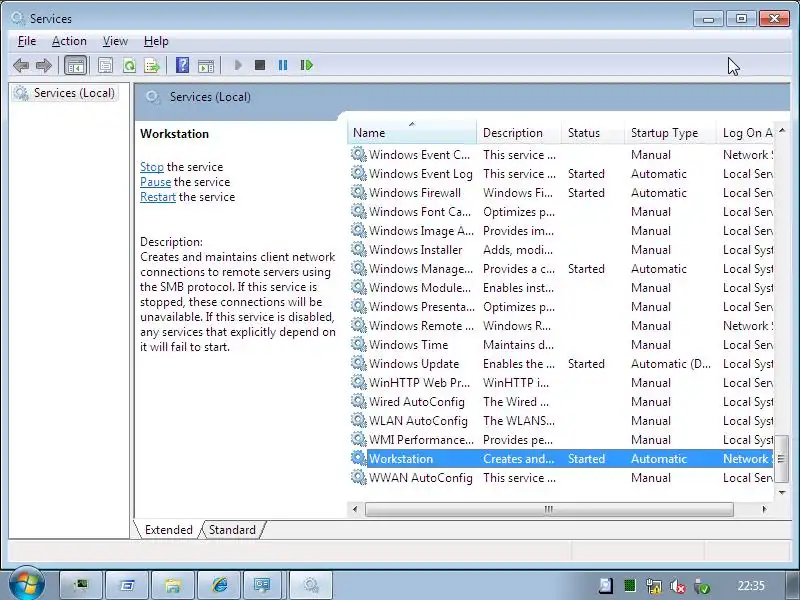
Task: Select Services (Local) in the console tree
Action: pos(65,93)
